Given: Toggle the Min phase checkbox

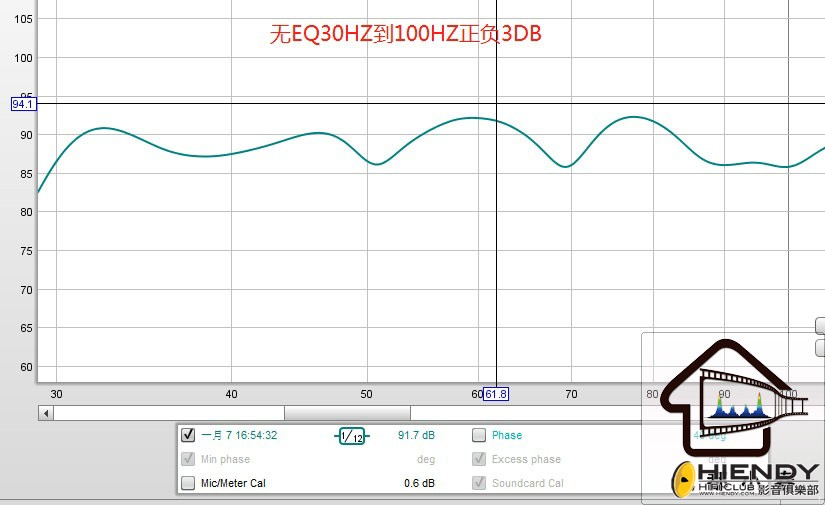Looking at the screenshot, I should pyautogui.click(x=188, y=459).
